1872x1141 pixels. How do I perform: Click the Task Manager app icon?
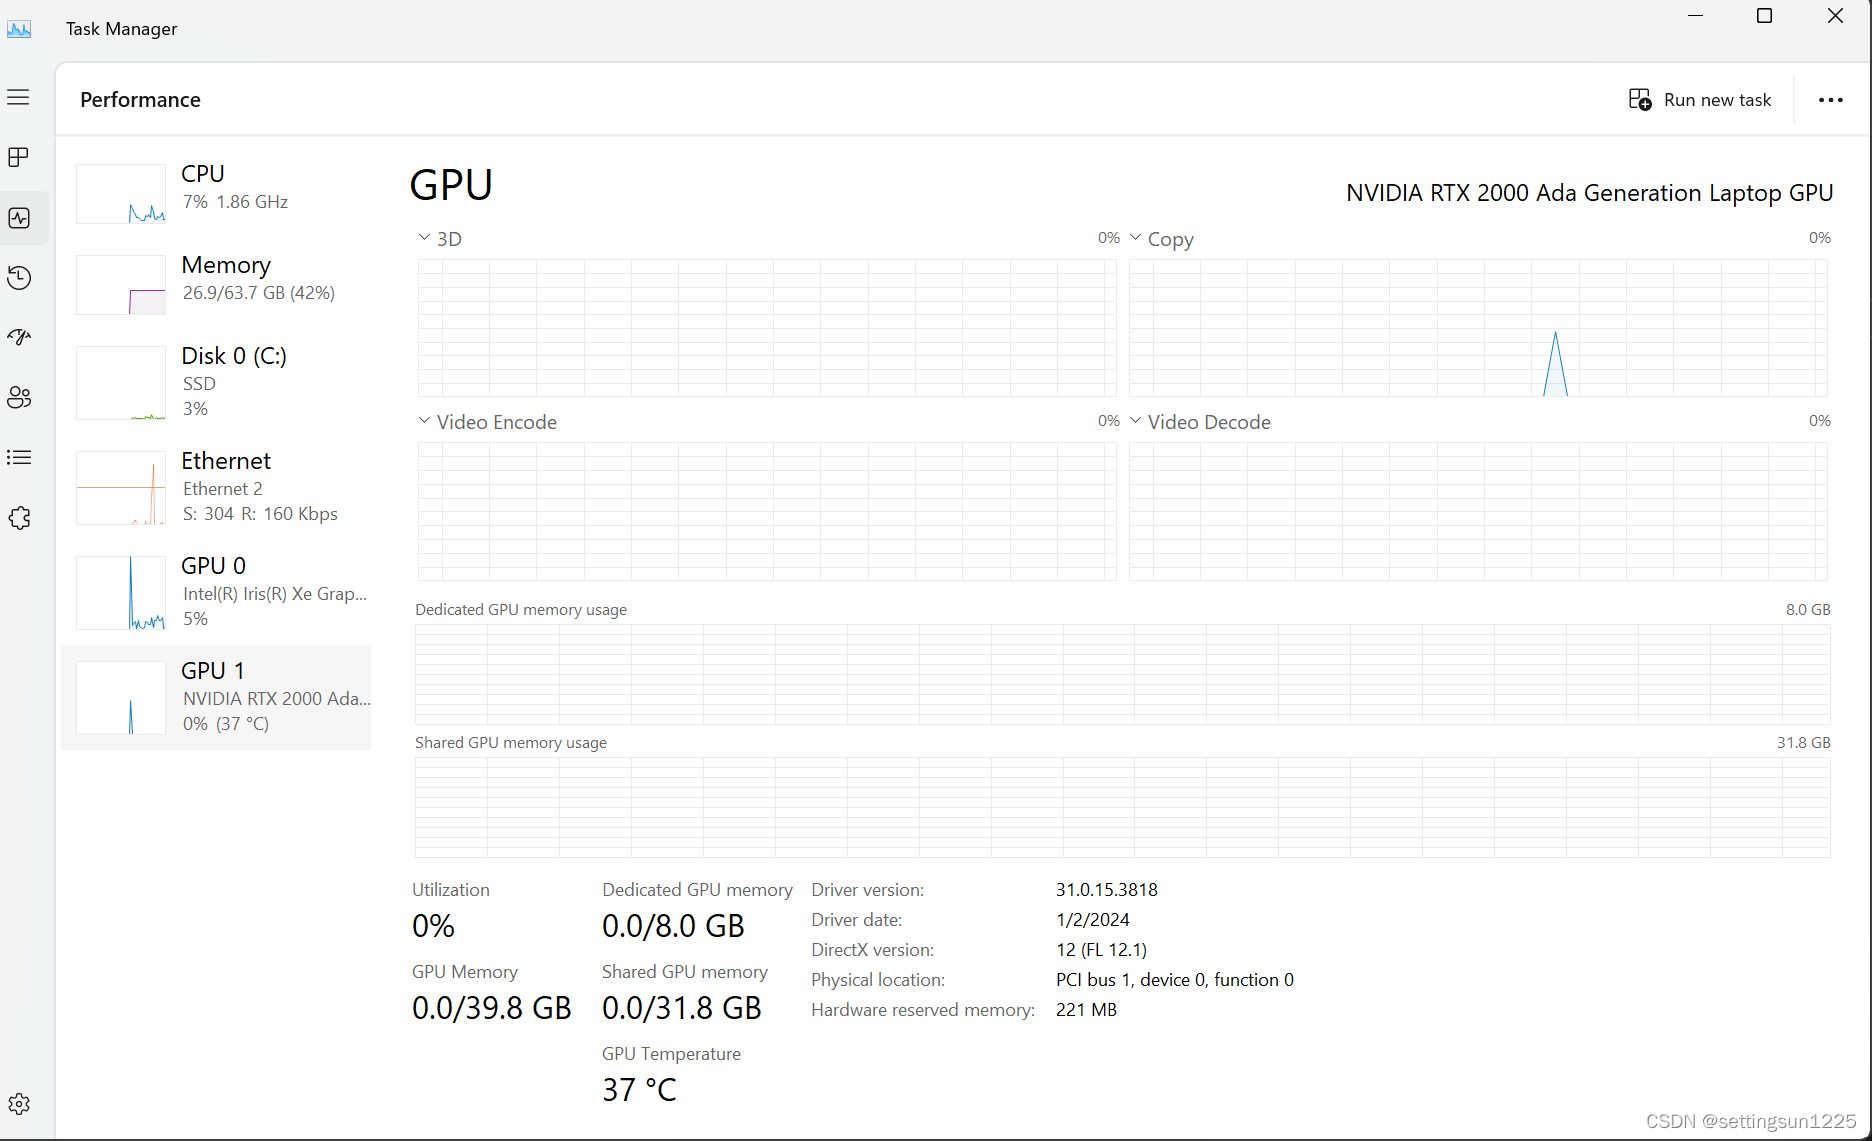coord(19,28)
